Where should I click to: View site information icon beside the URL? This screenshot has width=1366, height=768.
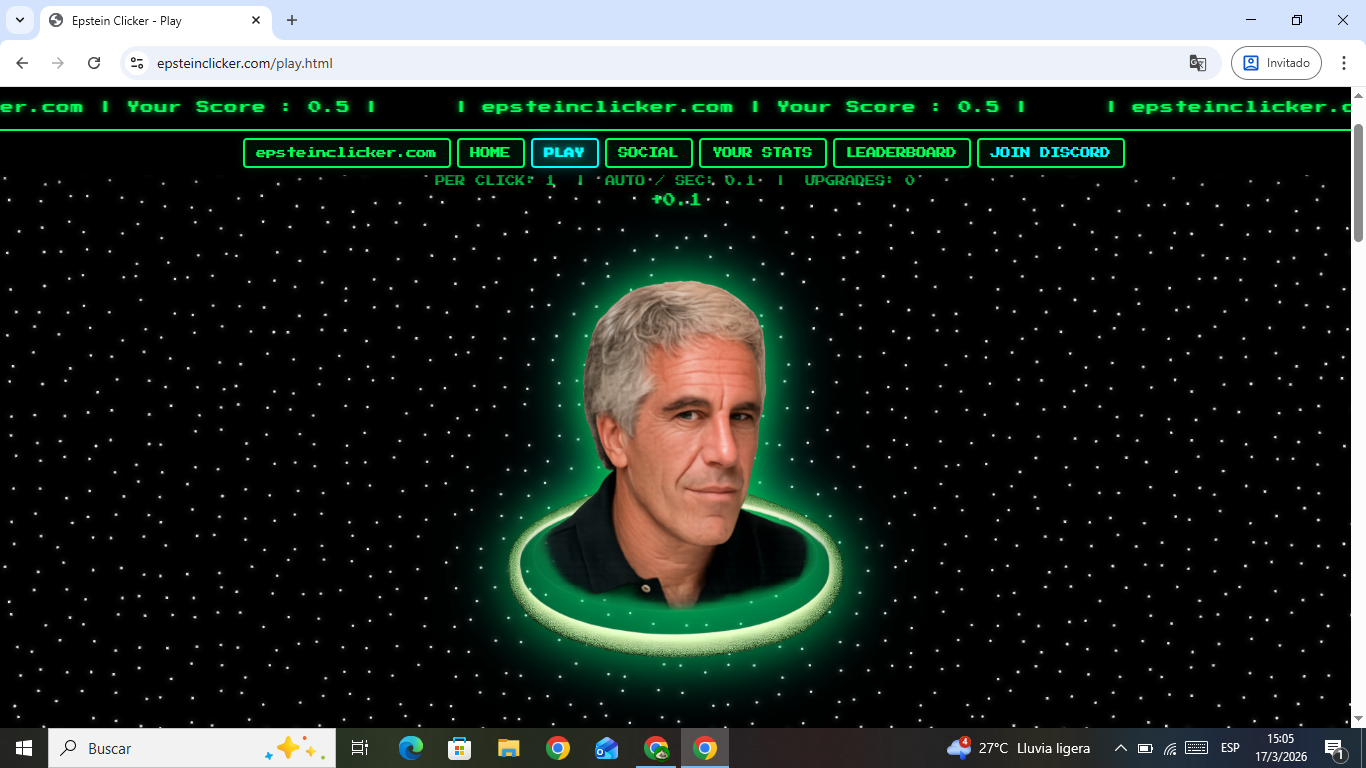pyautogui.click(x=138, y=63)
